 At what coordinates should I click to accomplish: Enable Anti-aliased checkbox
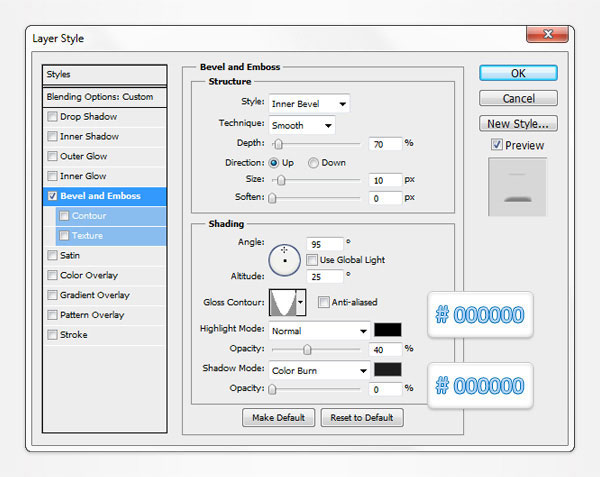(x=324, y=302)
